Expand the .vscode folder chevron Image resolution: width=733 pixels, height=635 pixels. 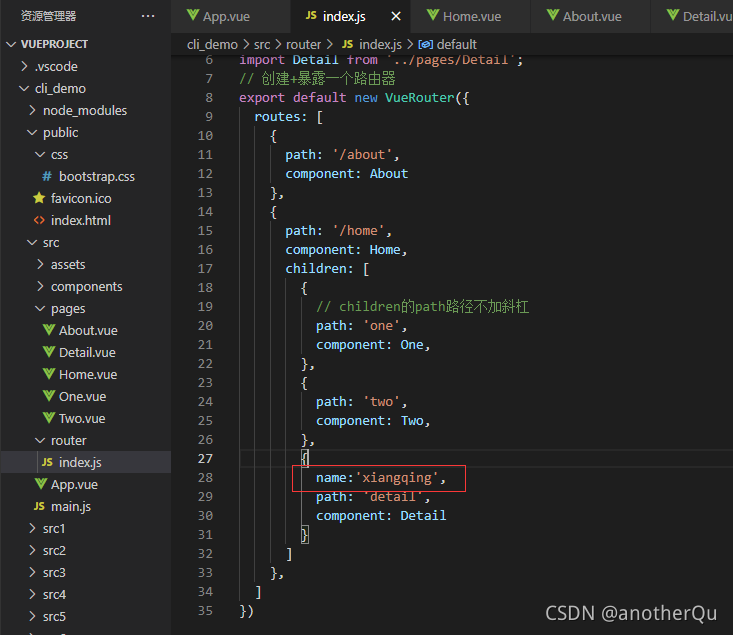[25, 66]
